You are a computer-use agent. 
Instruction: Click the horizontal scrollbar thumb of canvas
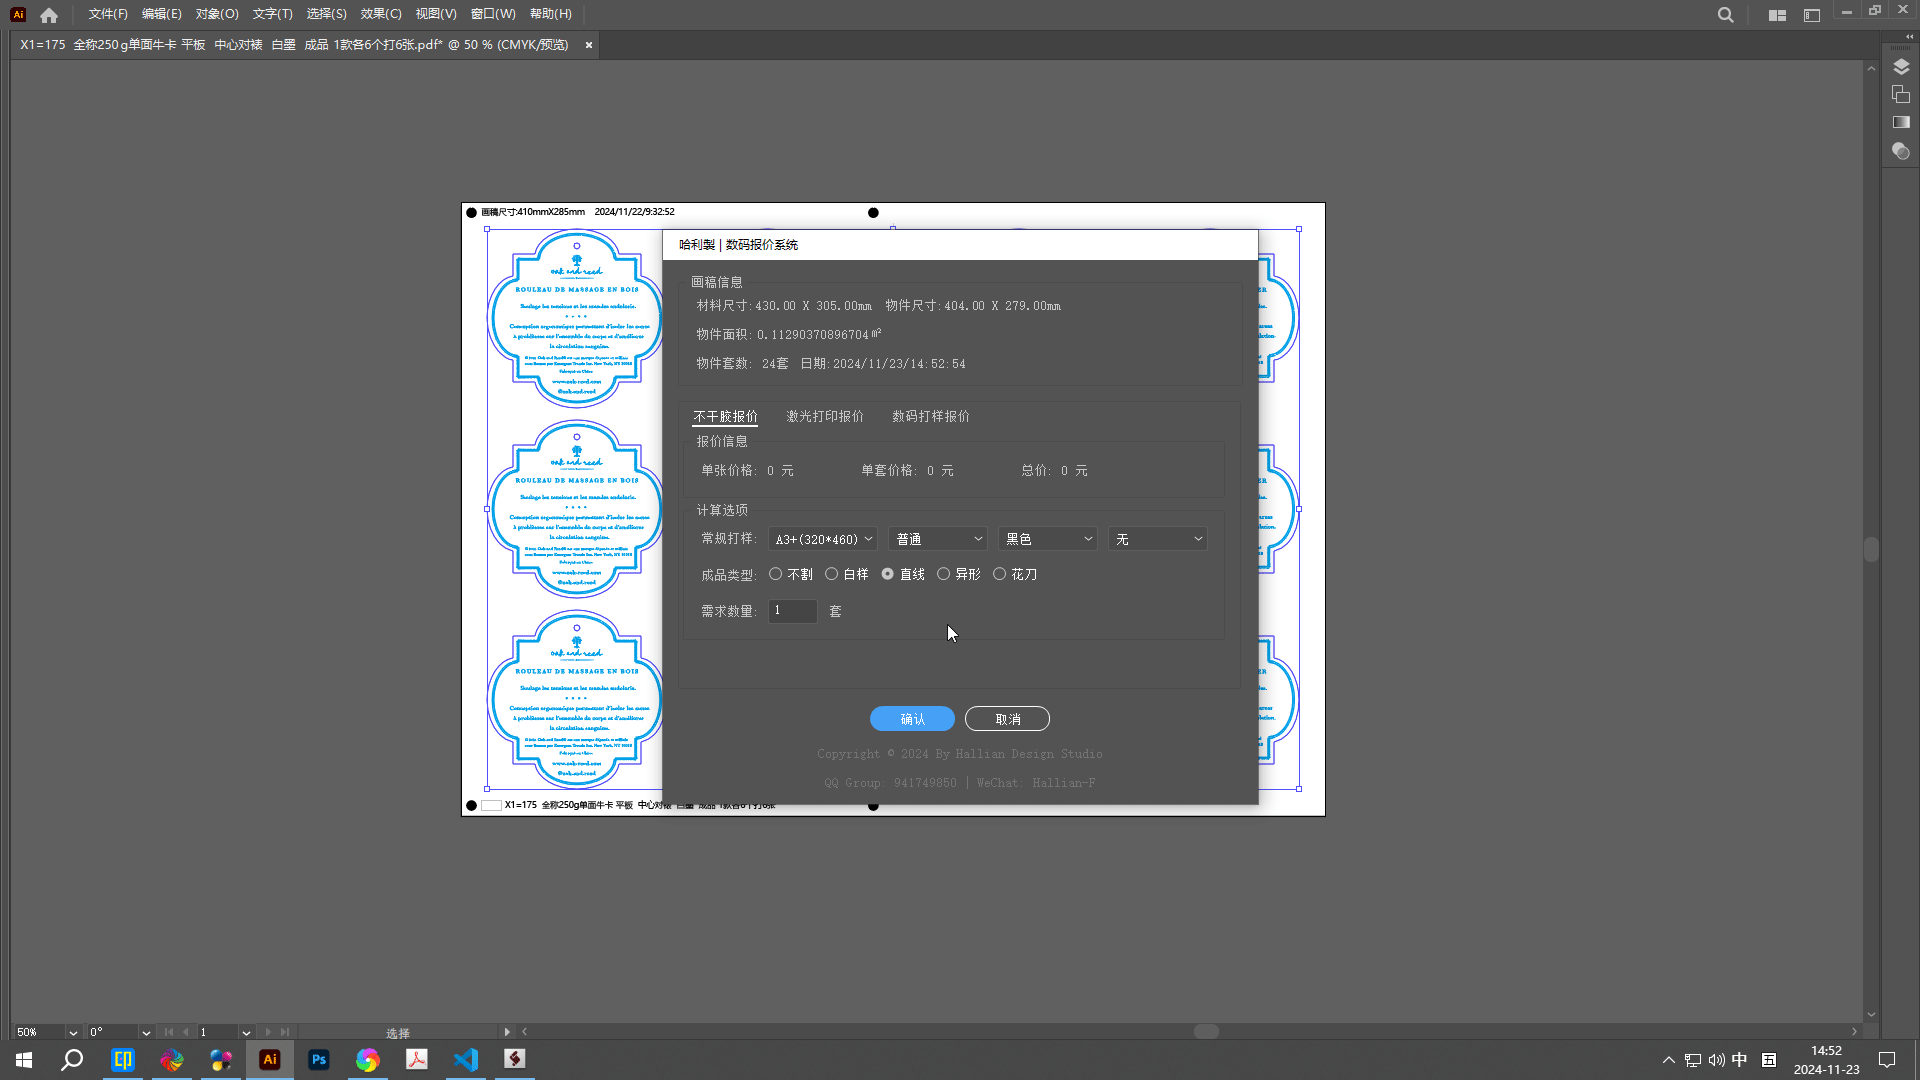click(1206, 1032)
